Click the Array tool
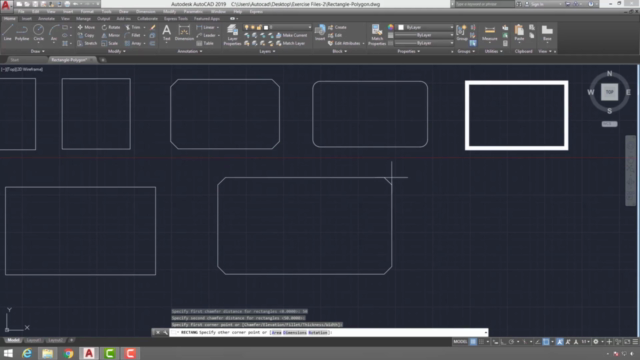Screen dimensions: 640x360 133,43
